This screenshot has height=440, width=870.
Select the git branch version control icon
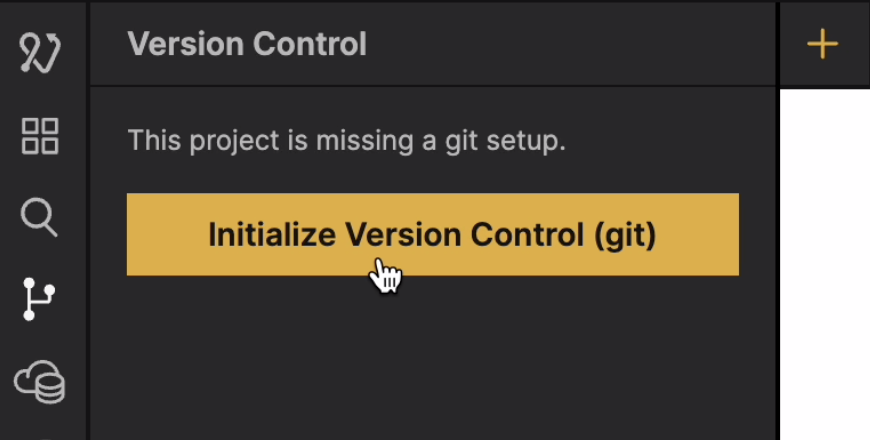pyautogui.click(x=39, y=299)
